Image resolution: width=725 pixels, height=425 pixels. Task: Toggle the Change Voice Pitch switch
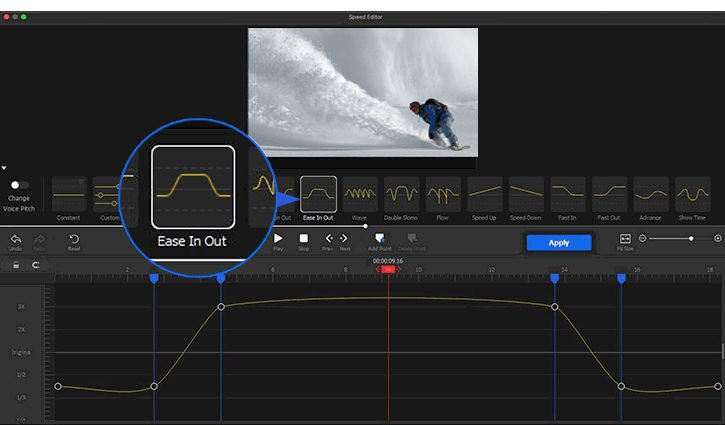pyautogui.click(x=18, y=185)
